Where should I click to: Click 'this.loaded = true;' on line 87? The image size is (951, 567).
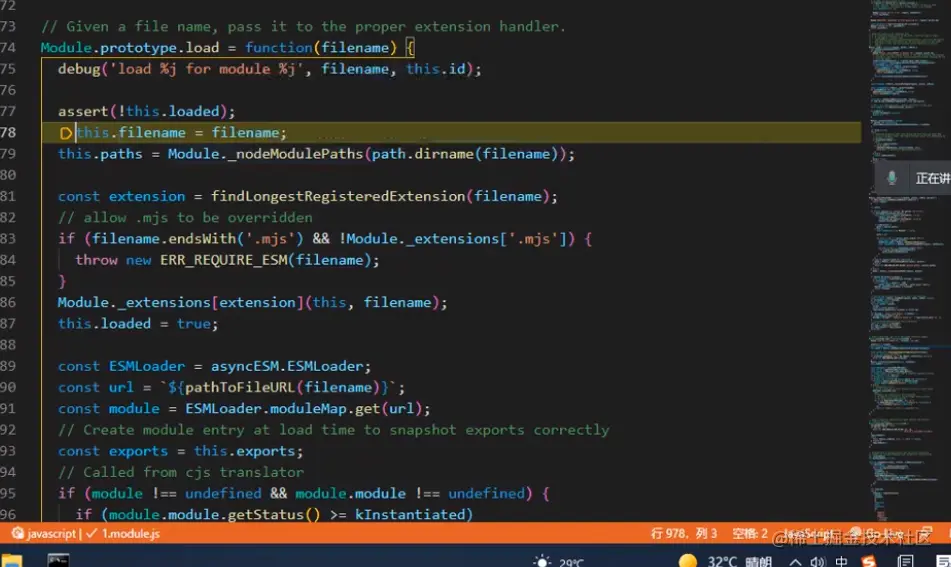point(138,323)
